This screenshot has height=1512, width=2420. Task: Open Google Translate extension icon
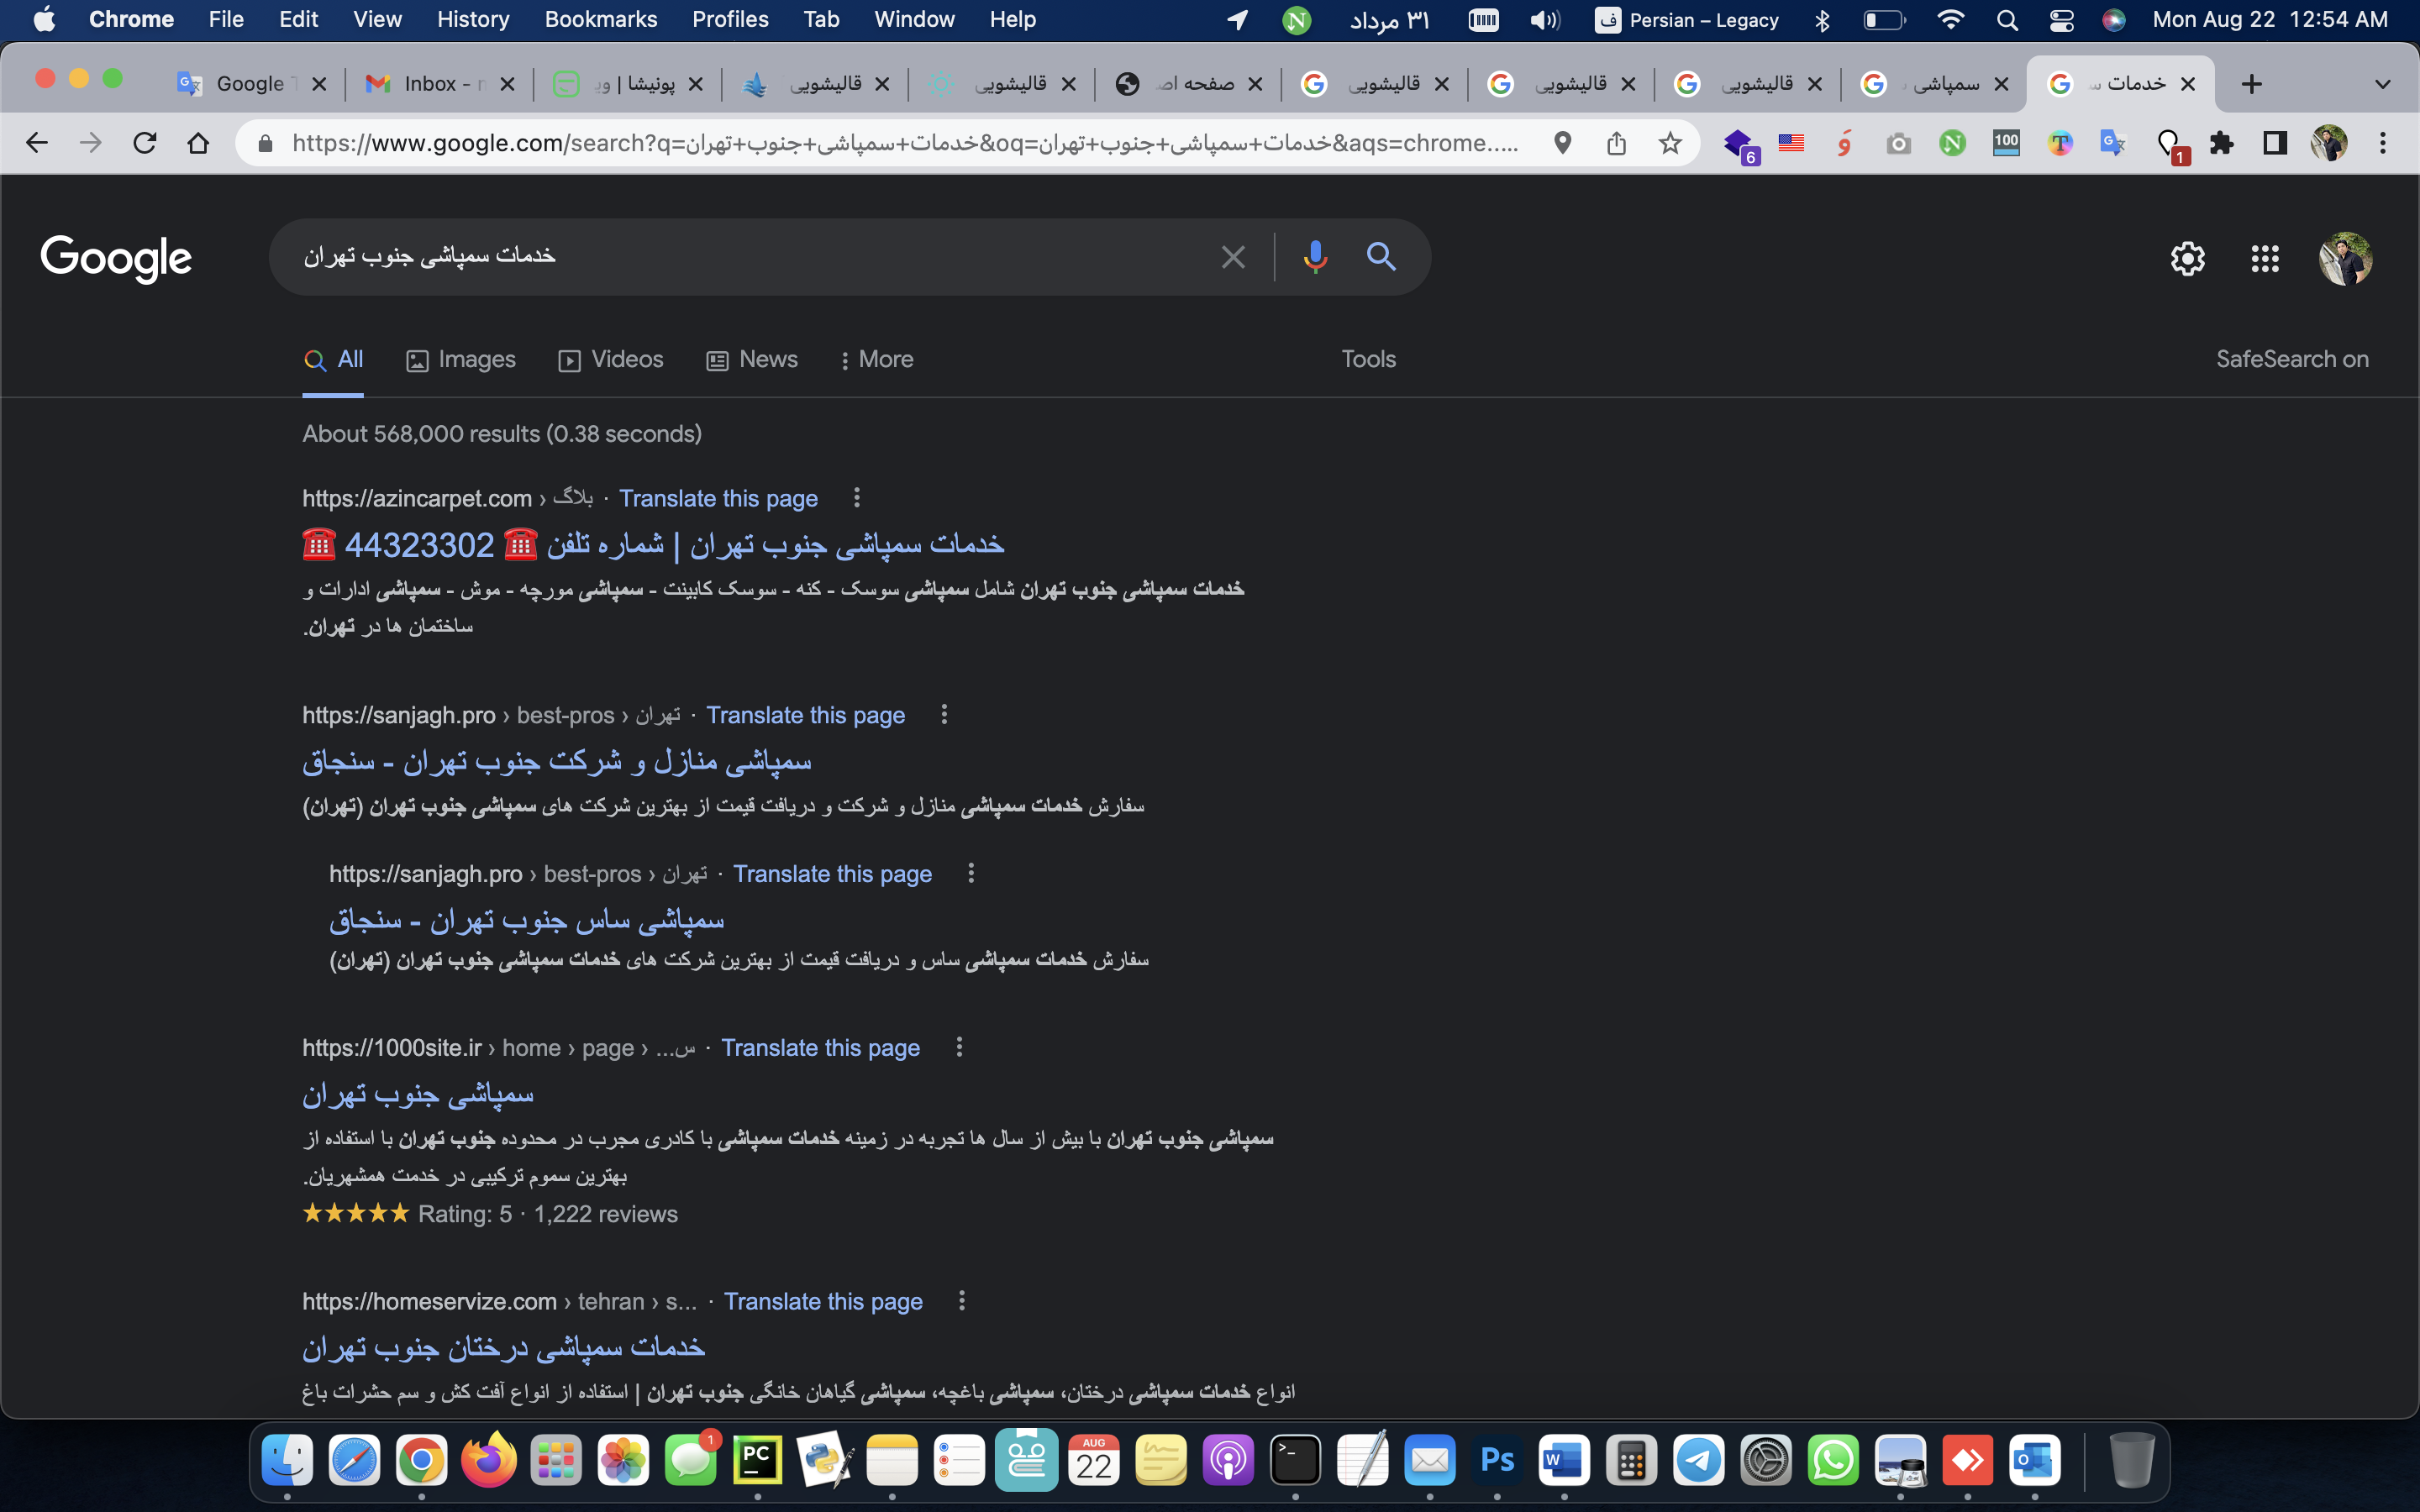[x=2113, y=143]
